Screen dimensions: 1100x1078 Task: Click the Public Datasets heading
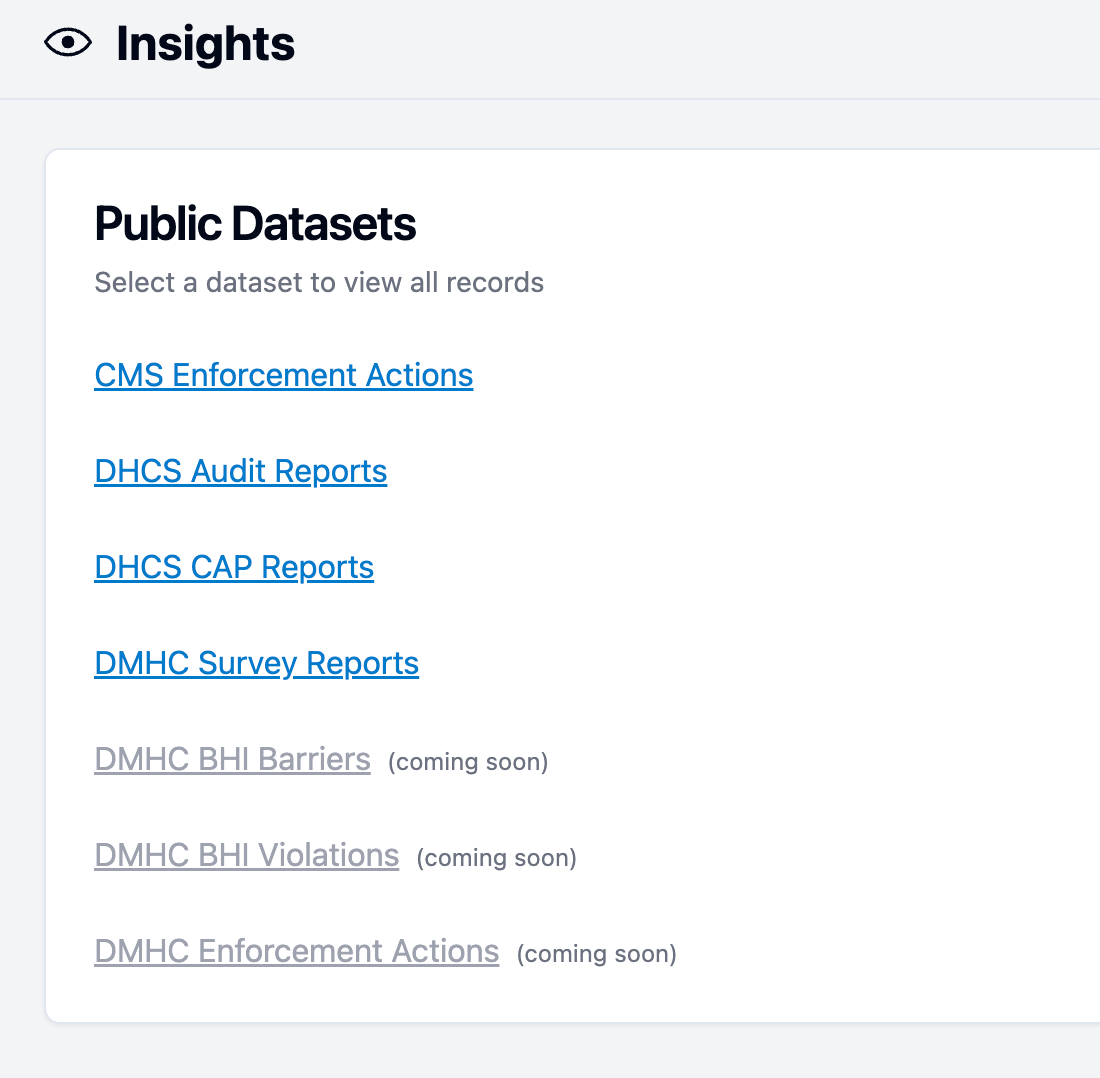pyautogui.click(x=254, y=224)
